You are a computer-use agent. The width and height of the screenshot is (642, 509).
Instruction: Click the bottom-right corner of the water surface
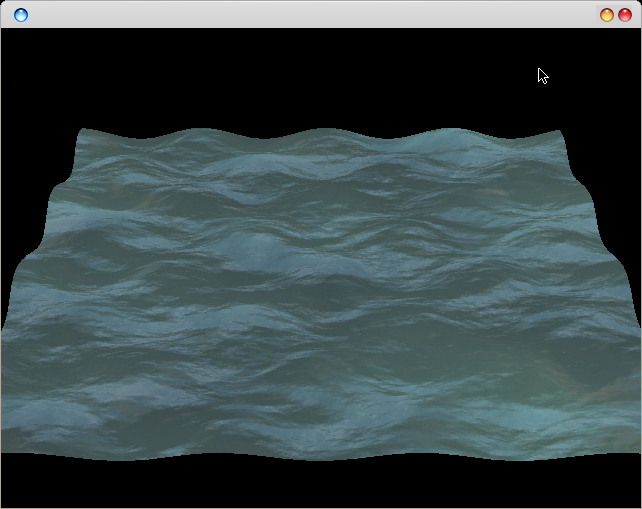click(636, 450)
